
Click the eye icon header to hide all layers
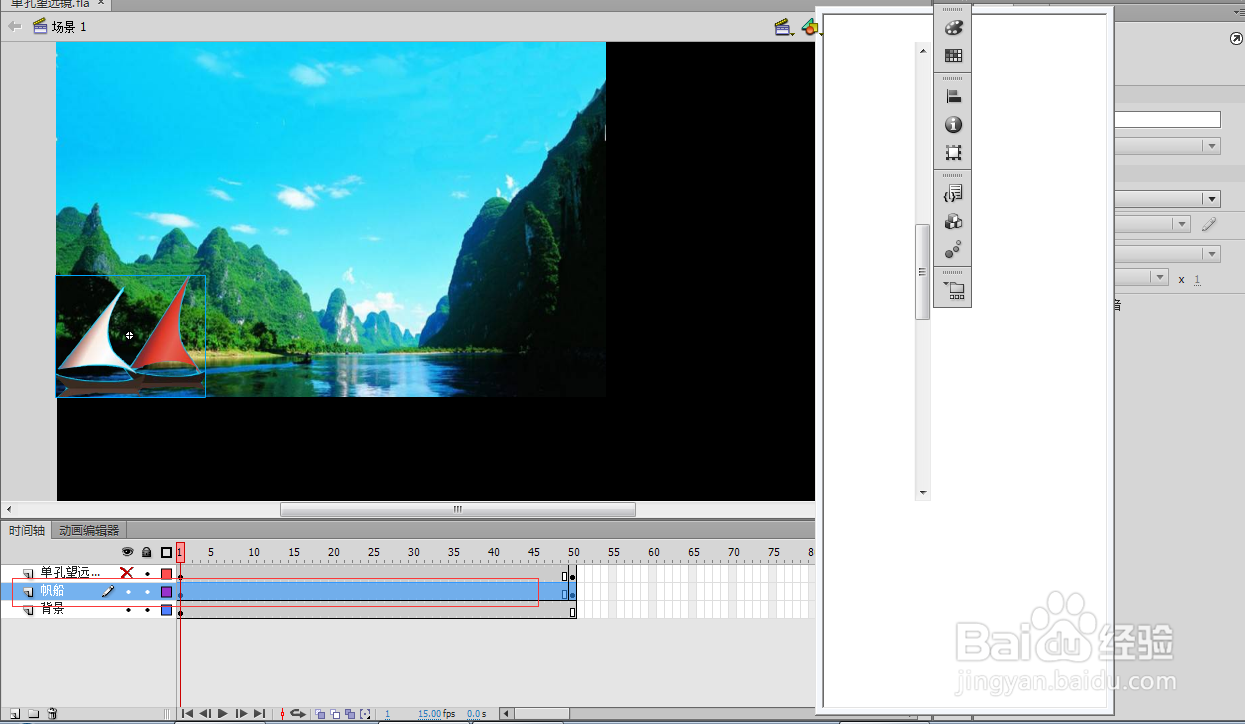click(127, 552)
